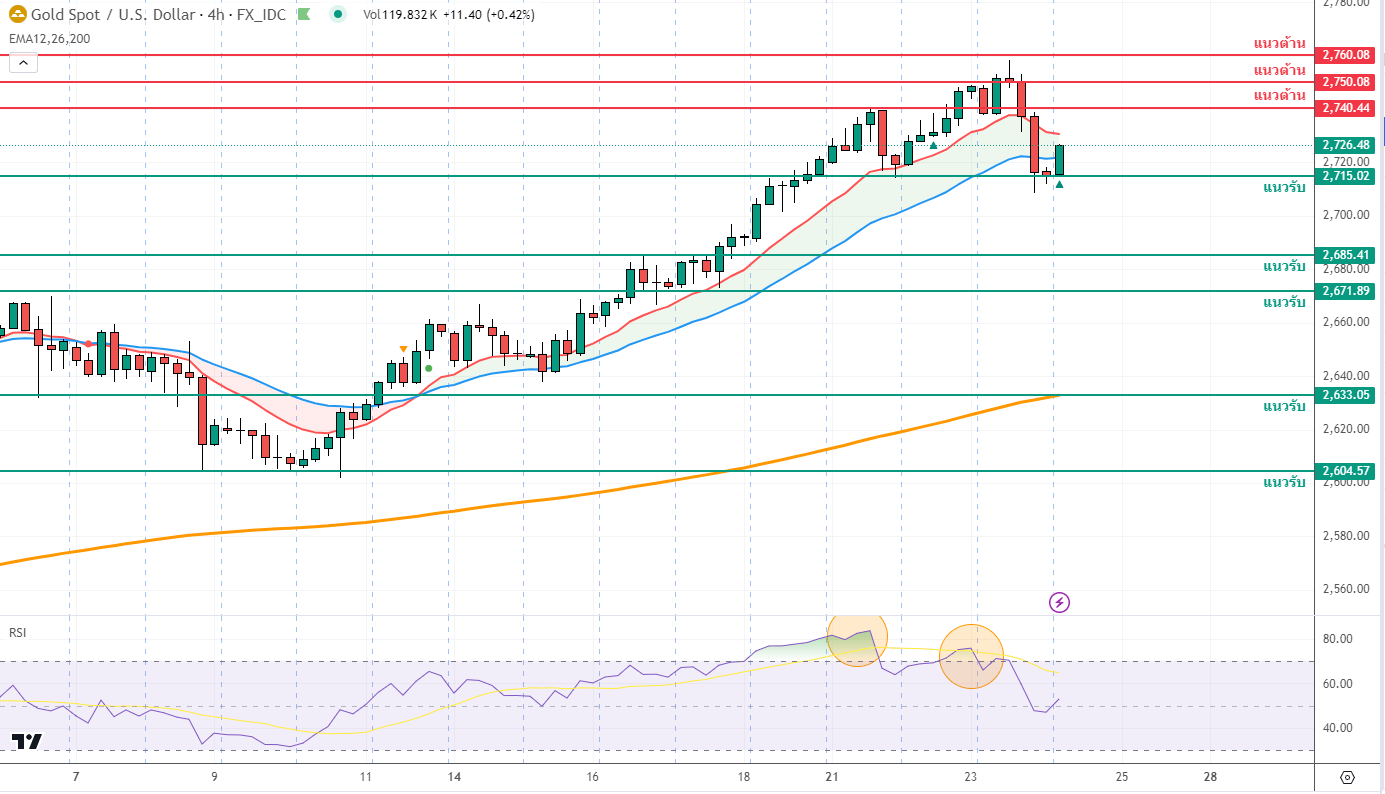Click date label 28 on time axis
This screenshot has height=794, width=1385.
[x=1210, y=777]
